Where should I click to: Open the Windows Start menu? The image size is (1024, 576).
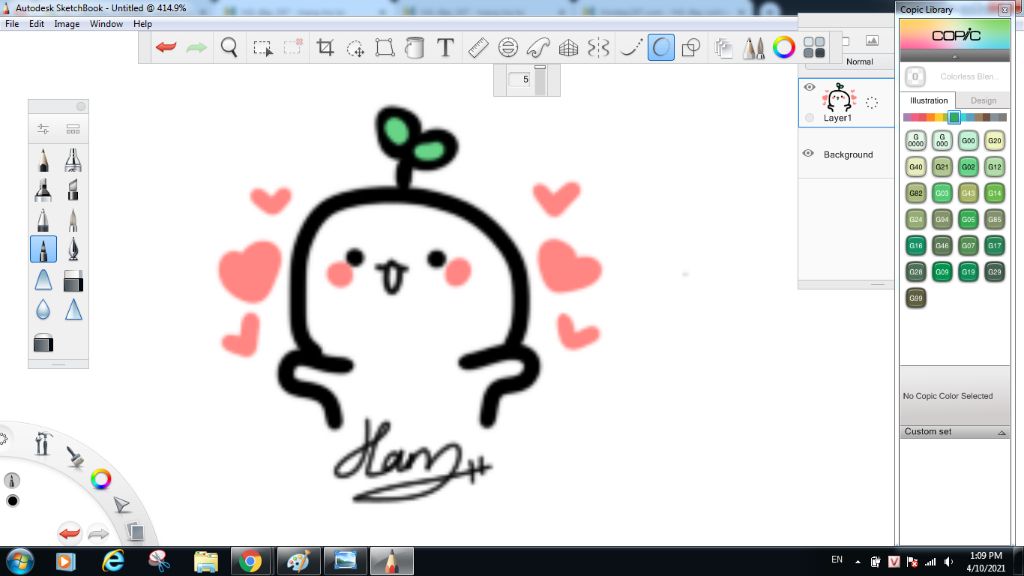pos(20,562)
